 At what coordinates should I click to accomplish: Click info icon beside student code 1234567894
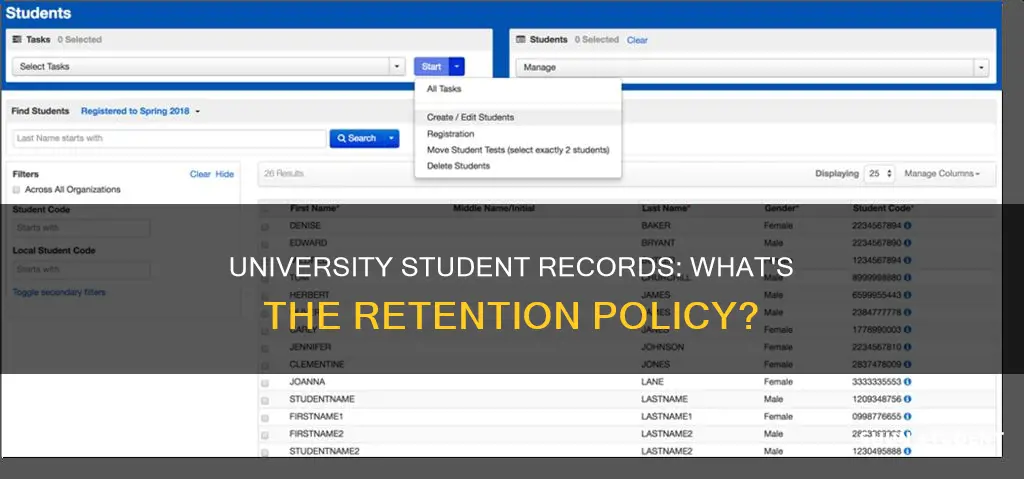coord(908,260)
